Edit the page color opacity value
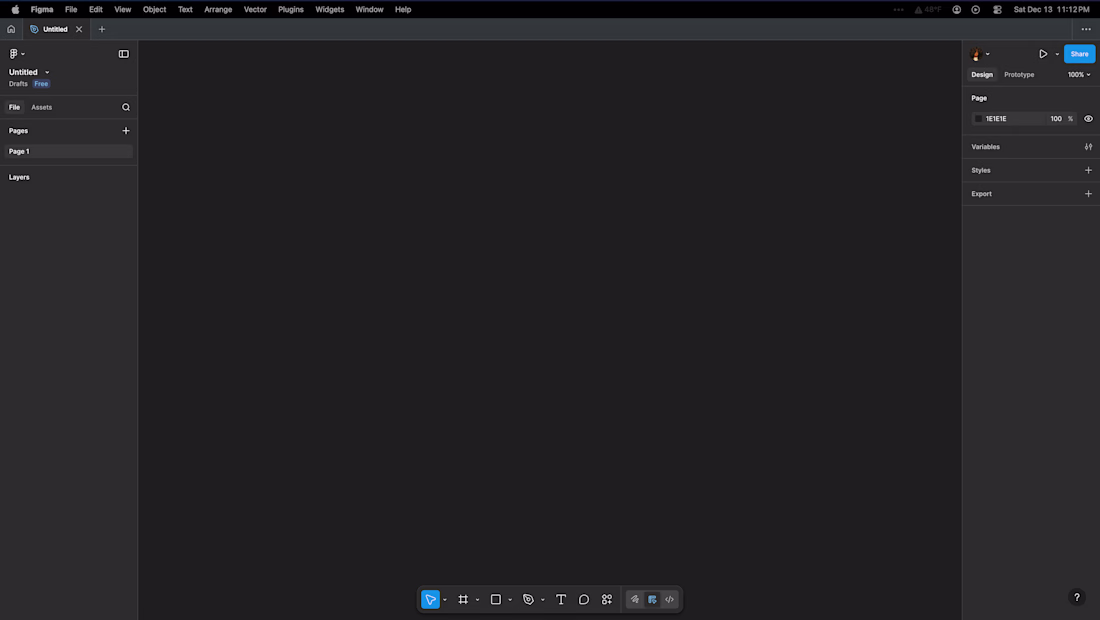Screen dimensions: 1100x620 (x=1056, y=119)
